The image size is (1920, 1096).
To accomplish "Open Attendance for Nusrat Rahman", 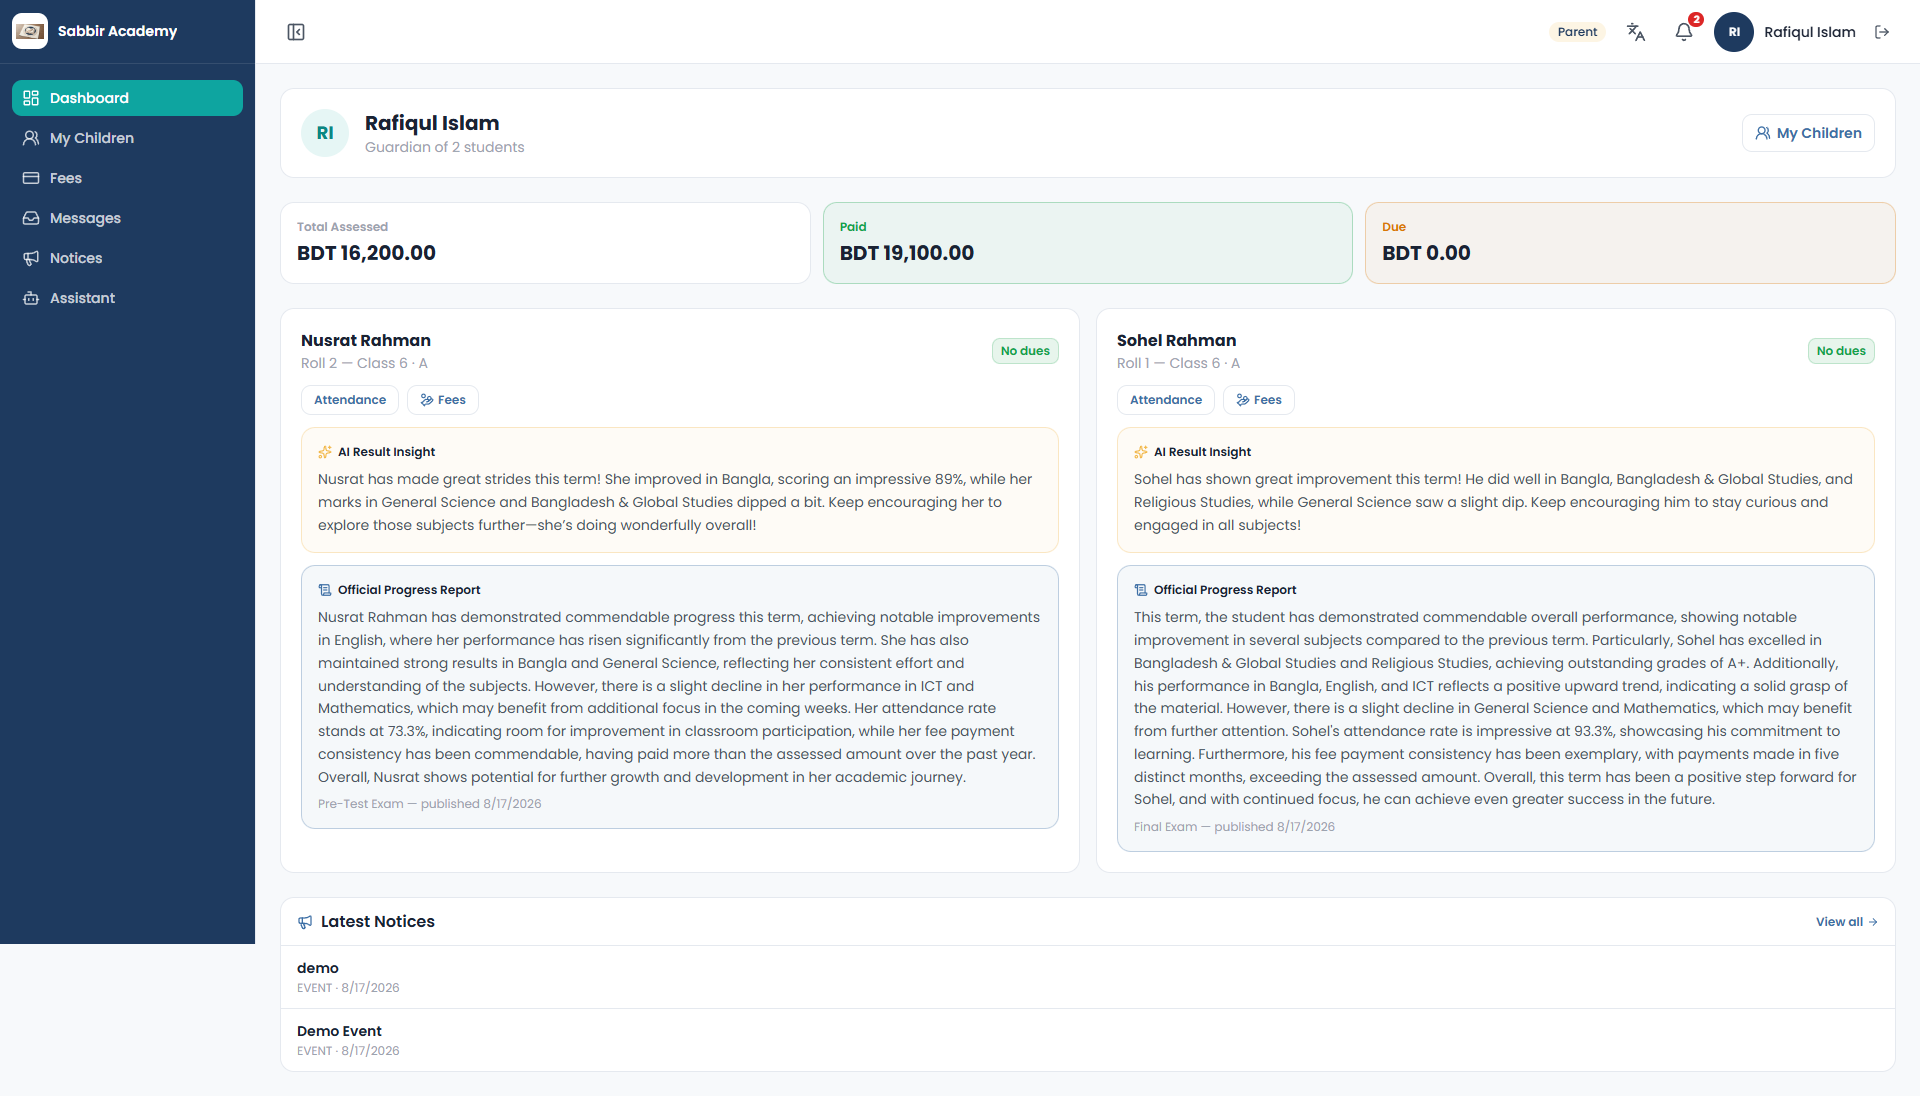I will 350,400.
